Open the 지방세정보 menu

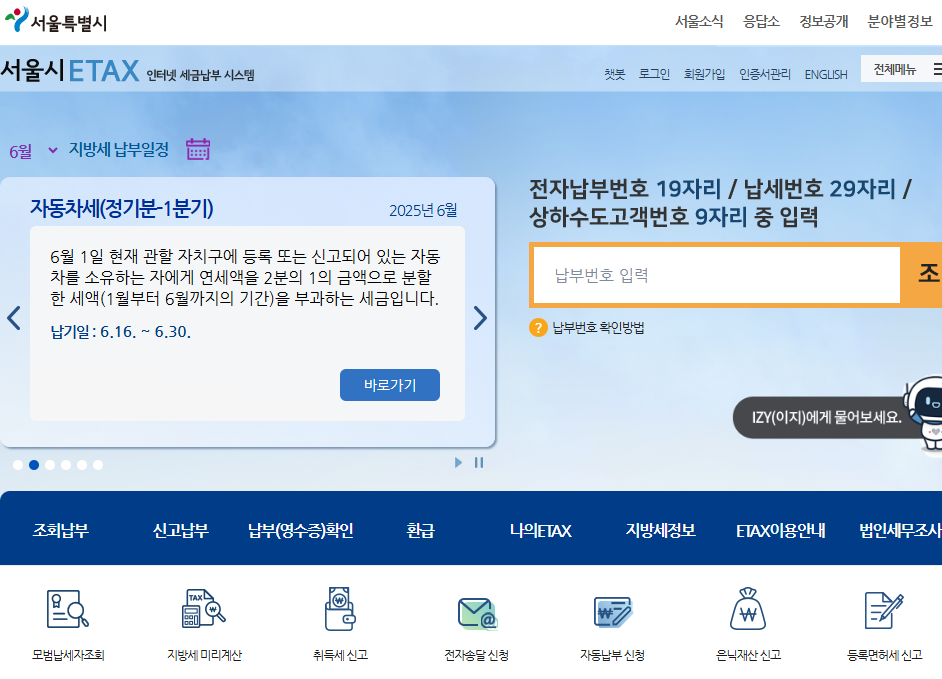click(660, 530)
